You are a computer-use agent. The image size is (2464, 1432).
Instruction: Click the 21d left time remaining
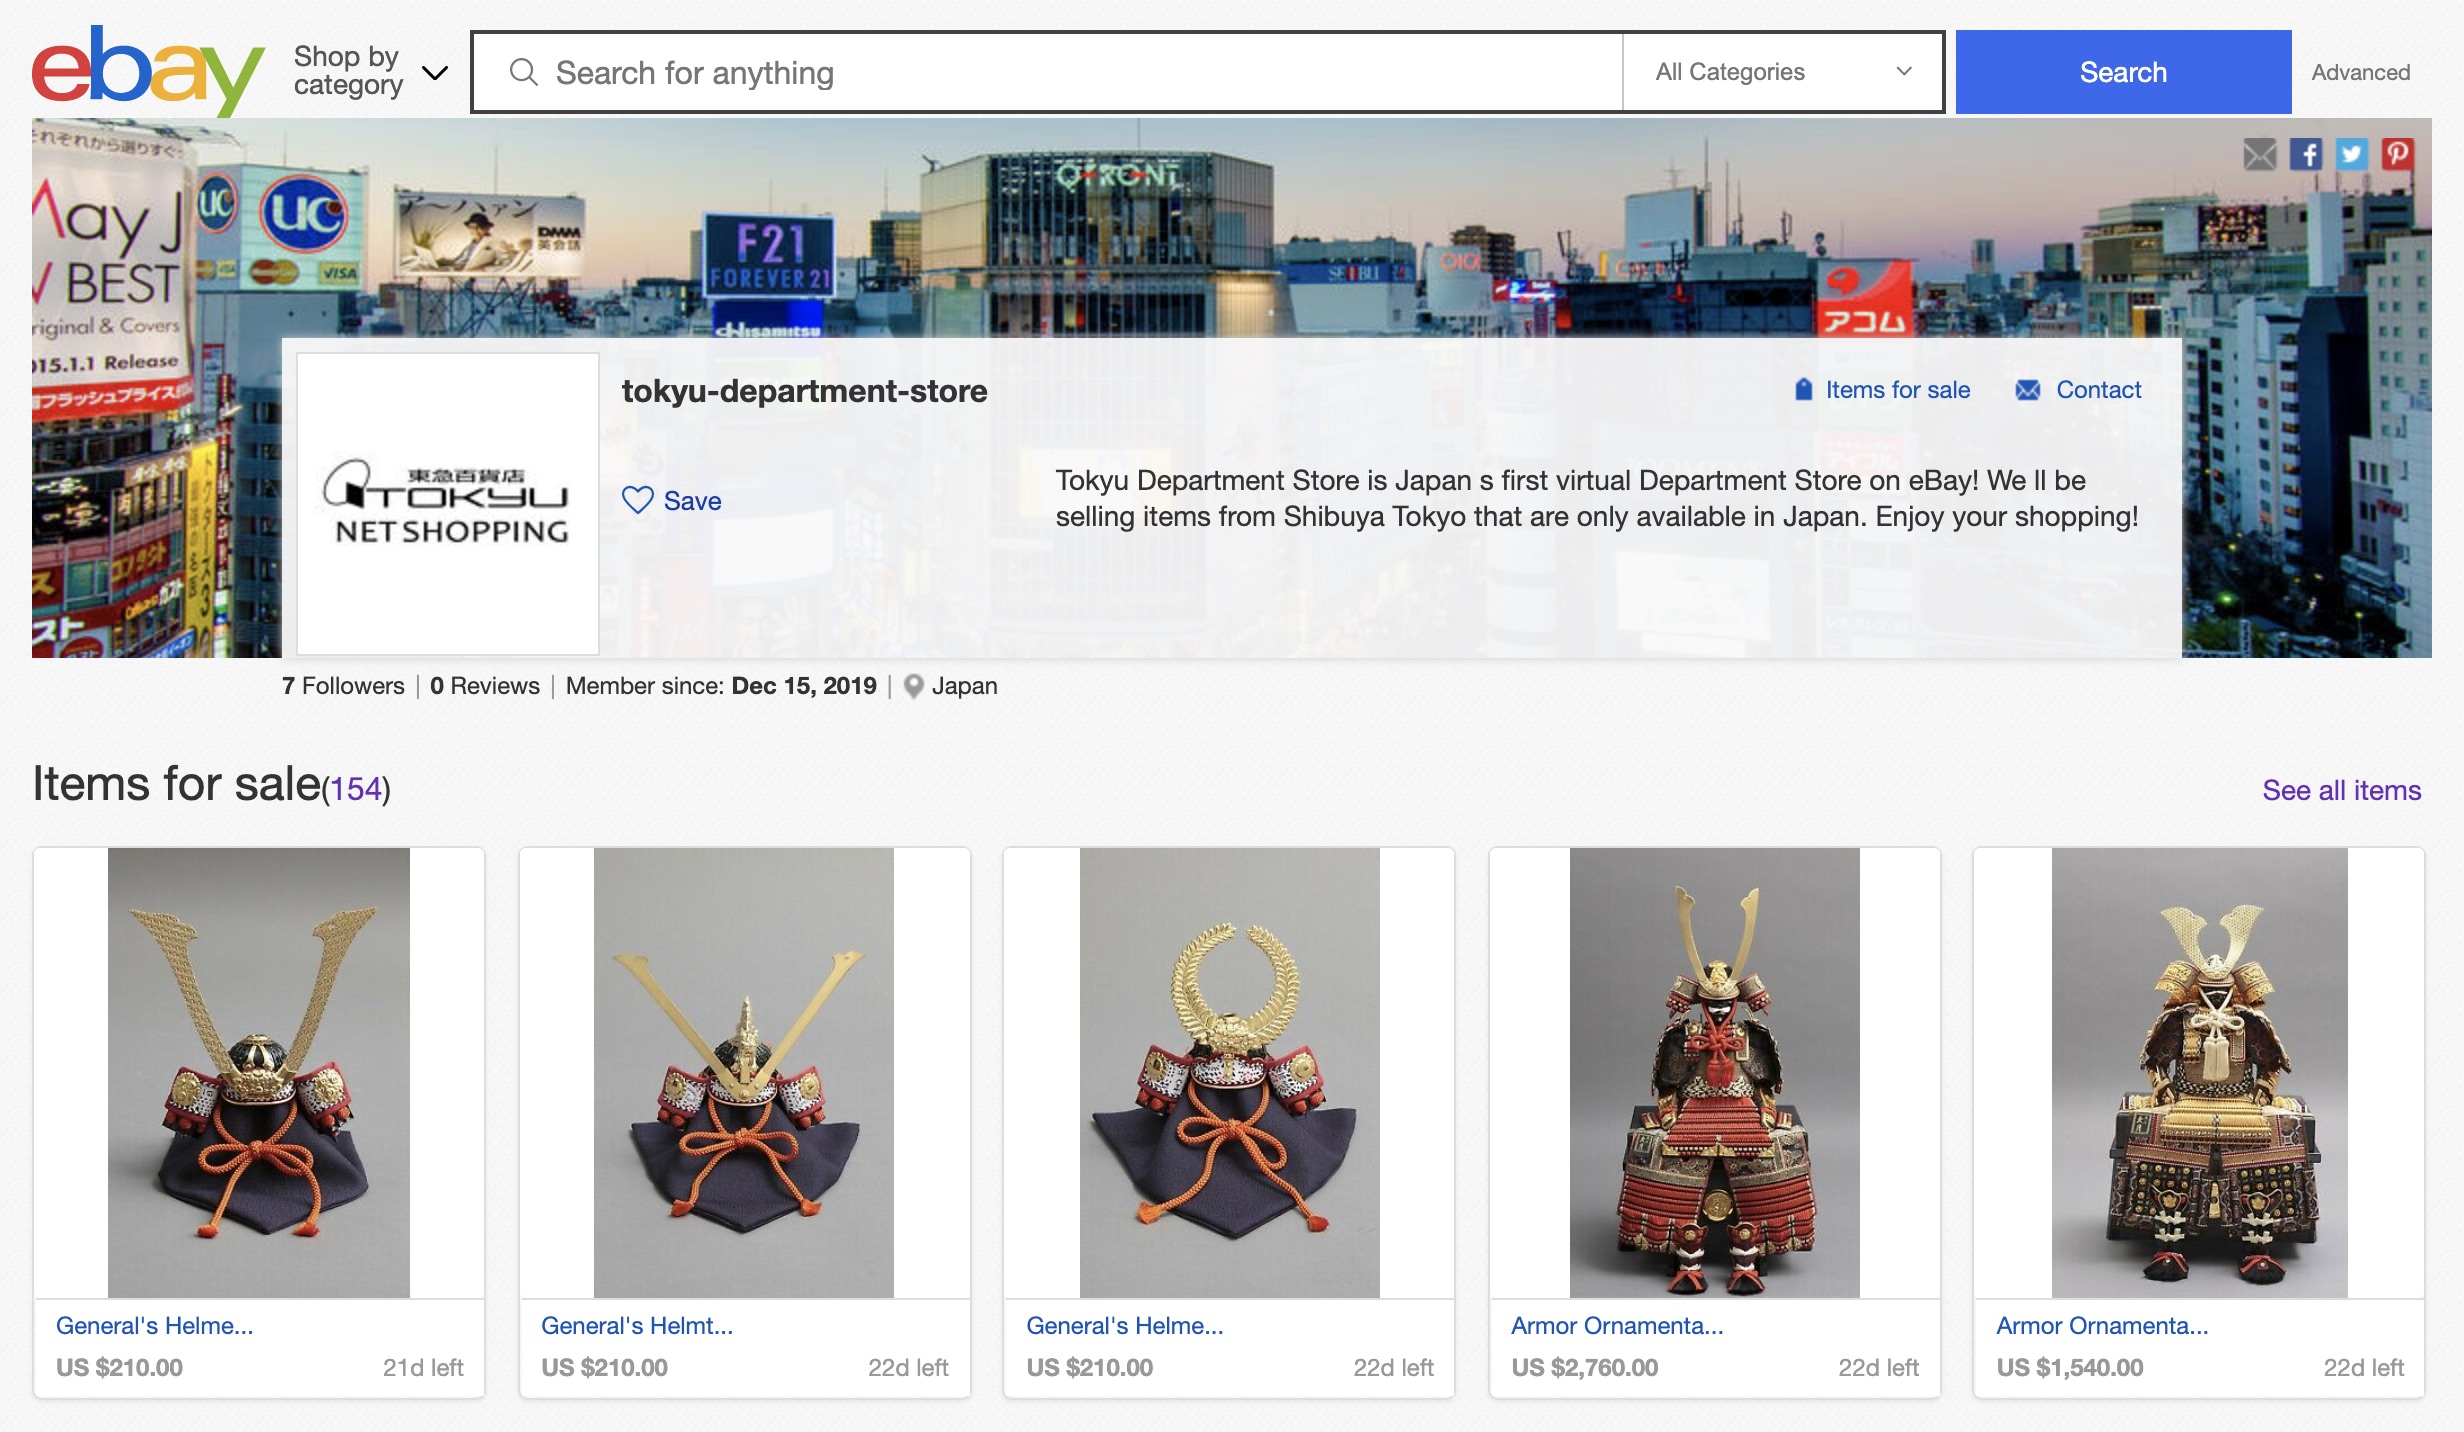[x=423, y=1368]
